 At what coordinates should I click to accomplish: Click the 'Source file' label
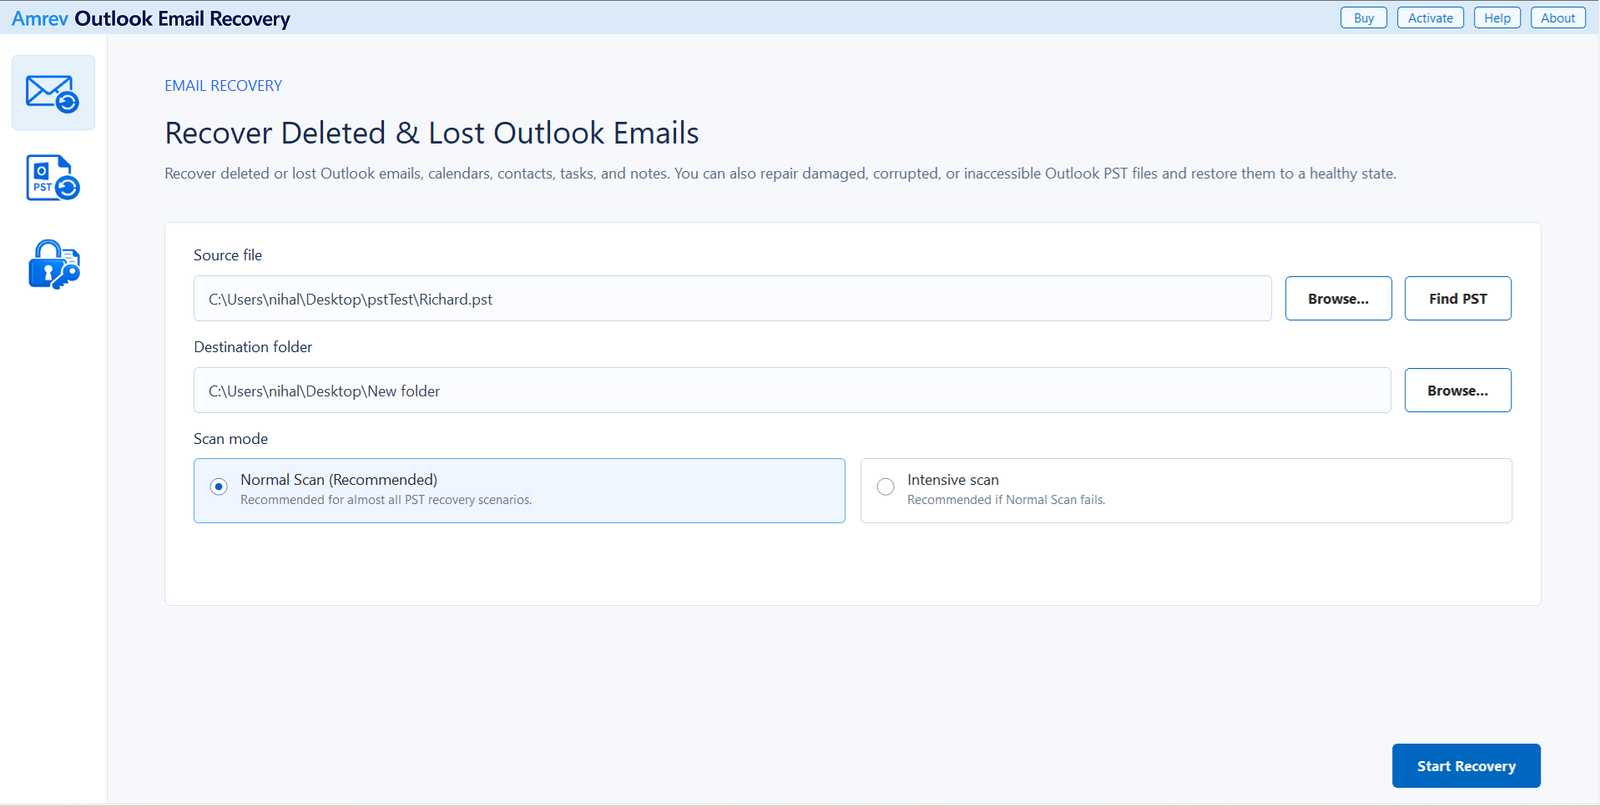click(228, 255)
